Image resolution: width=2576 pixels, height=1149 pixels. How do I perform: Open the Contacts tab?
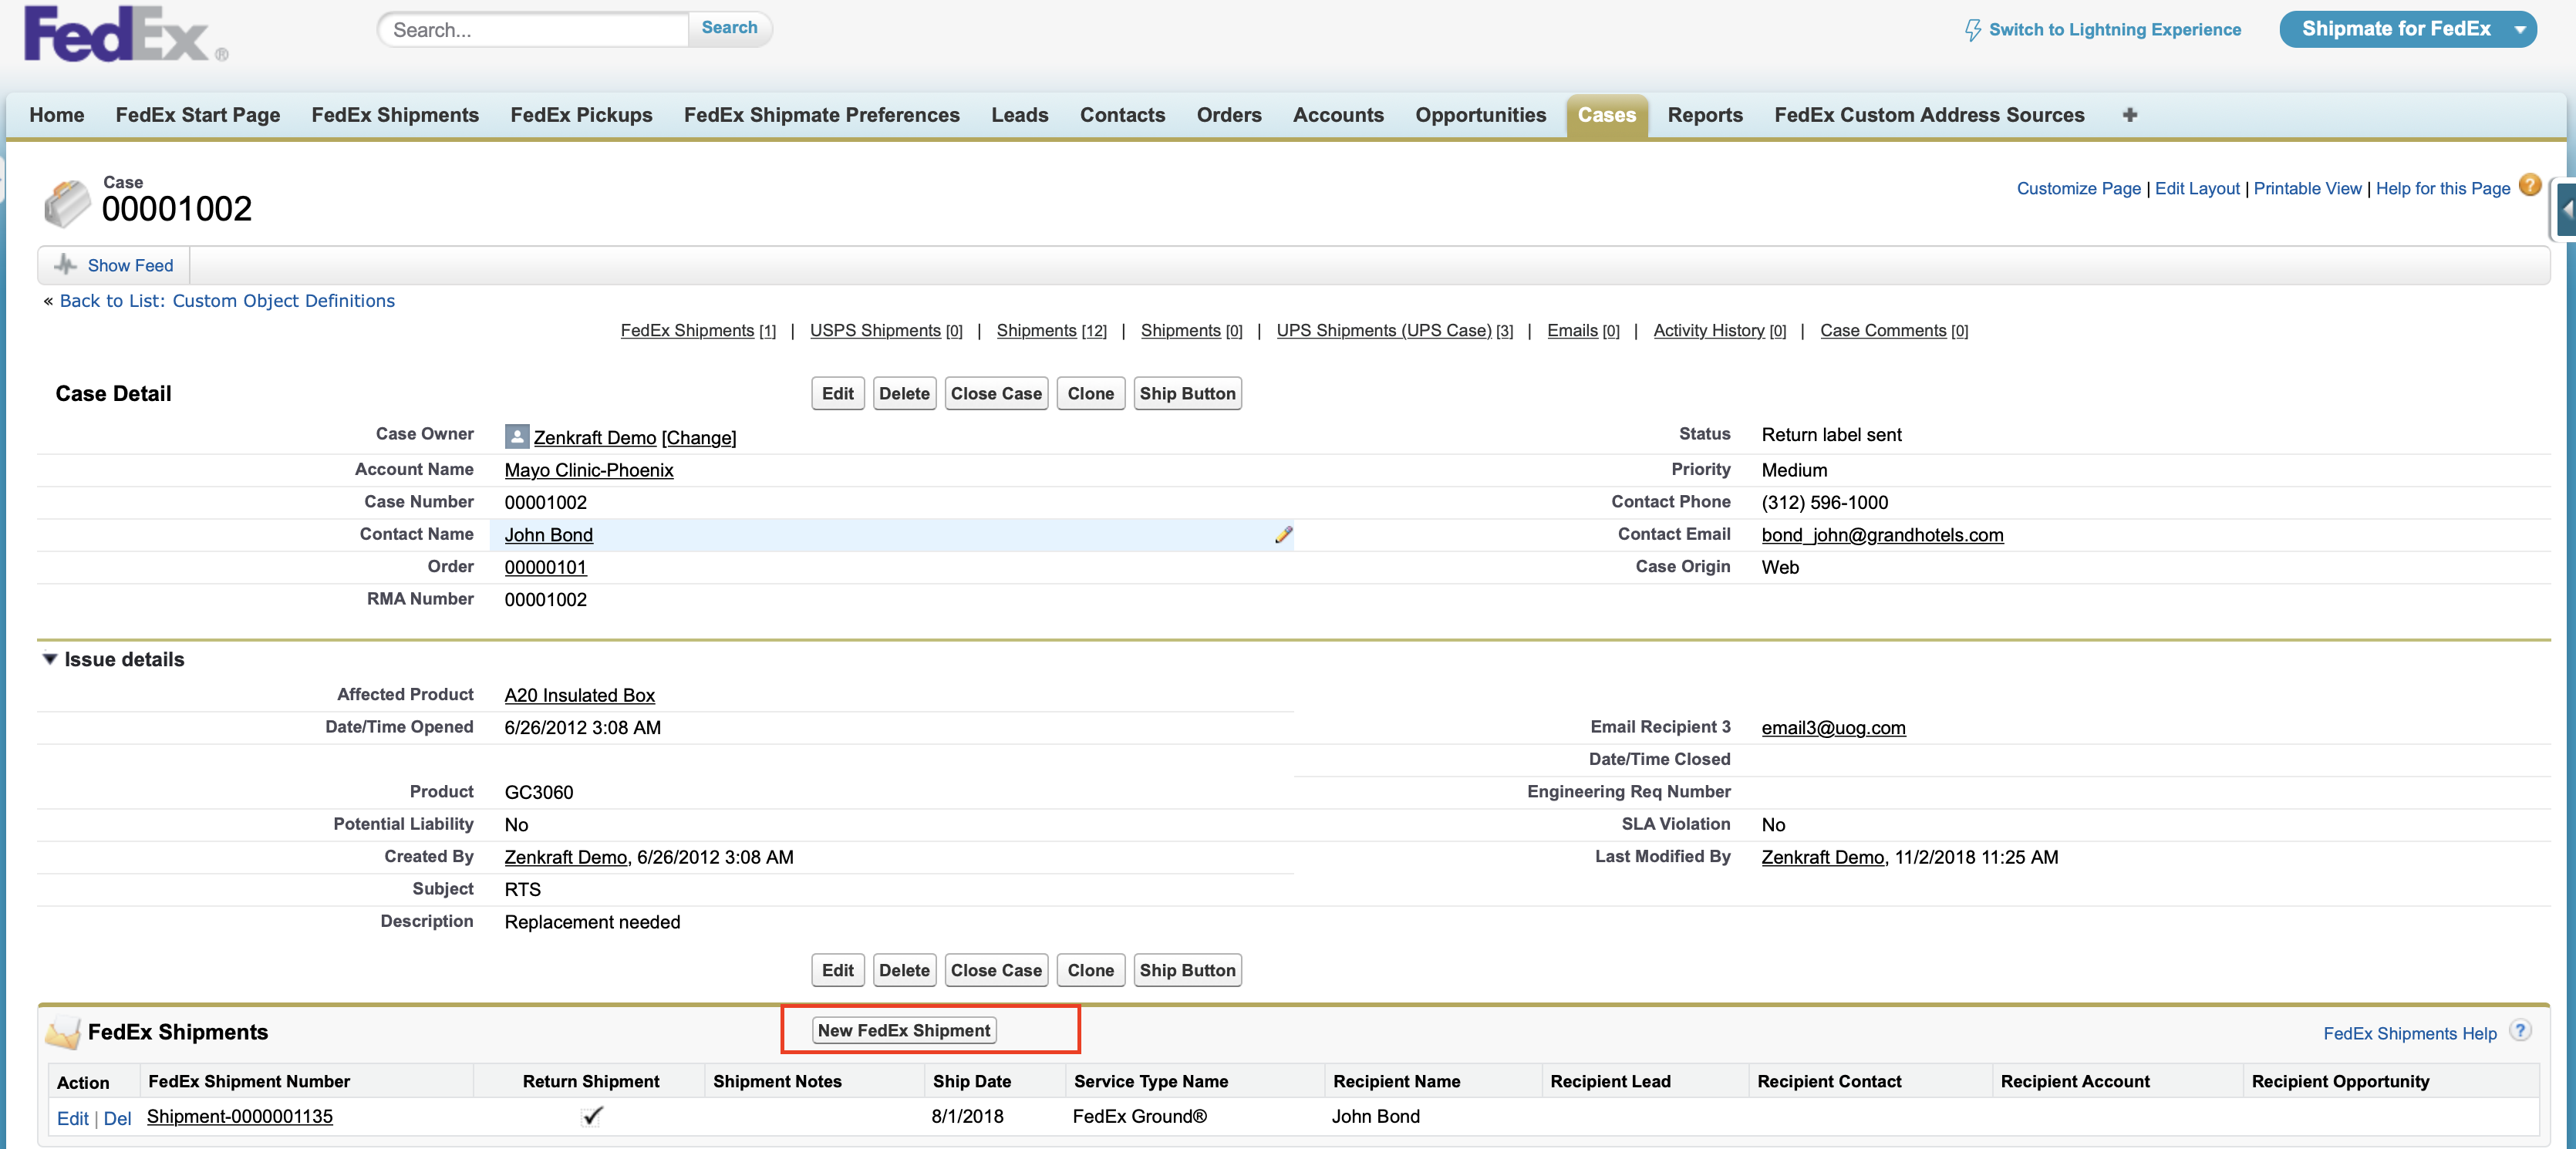(x=1122, y=115)
